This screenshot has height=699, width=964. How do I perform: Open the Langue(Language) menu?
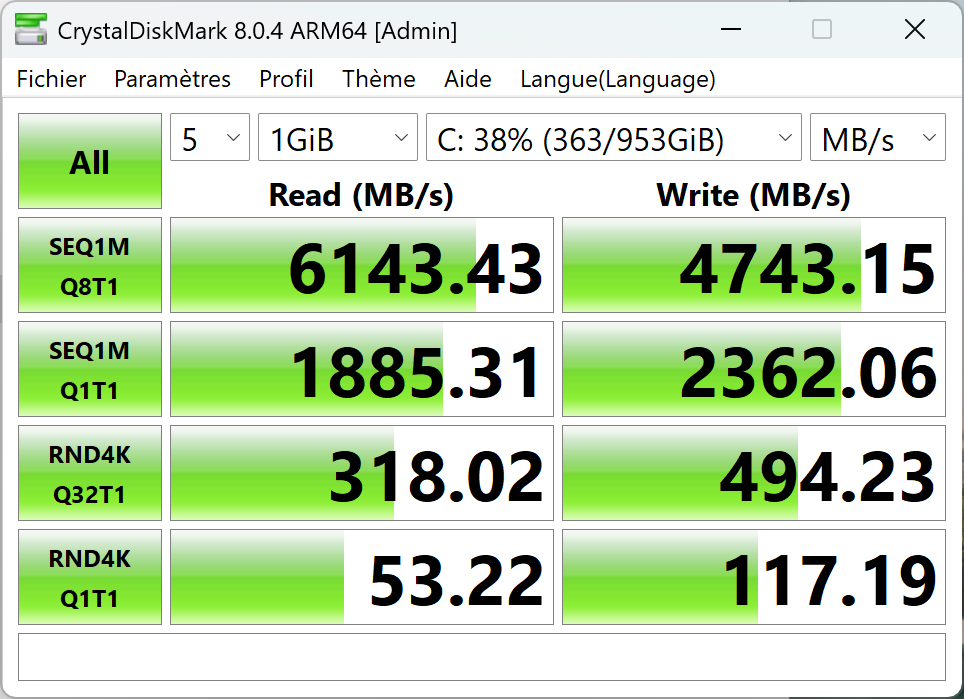pyautogui.click(x=618, y=79)
